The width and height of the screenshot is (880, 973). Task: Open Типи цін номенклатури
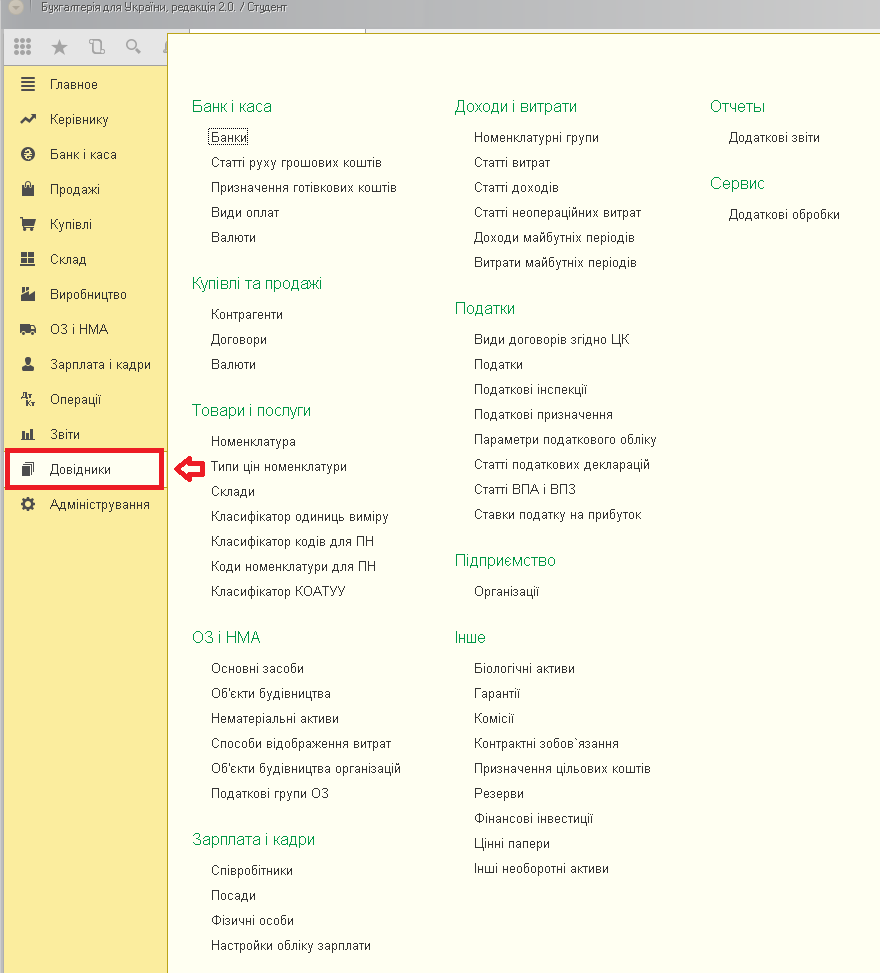(279, 467)
